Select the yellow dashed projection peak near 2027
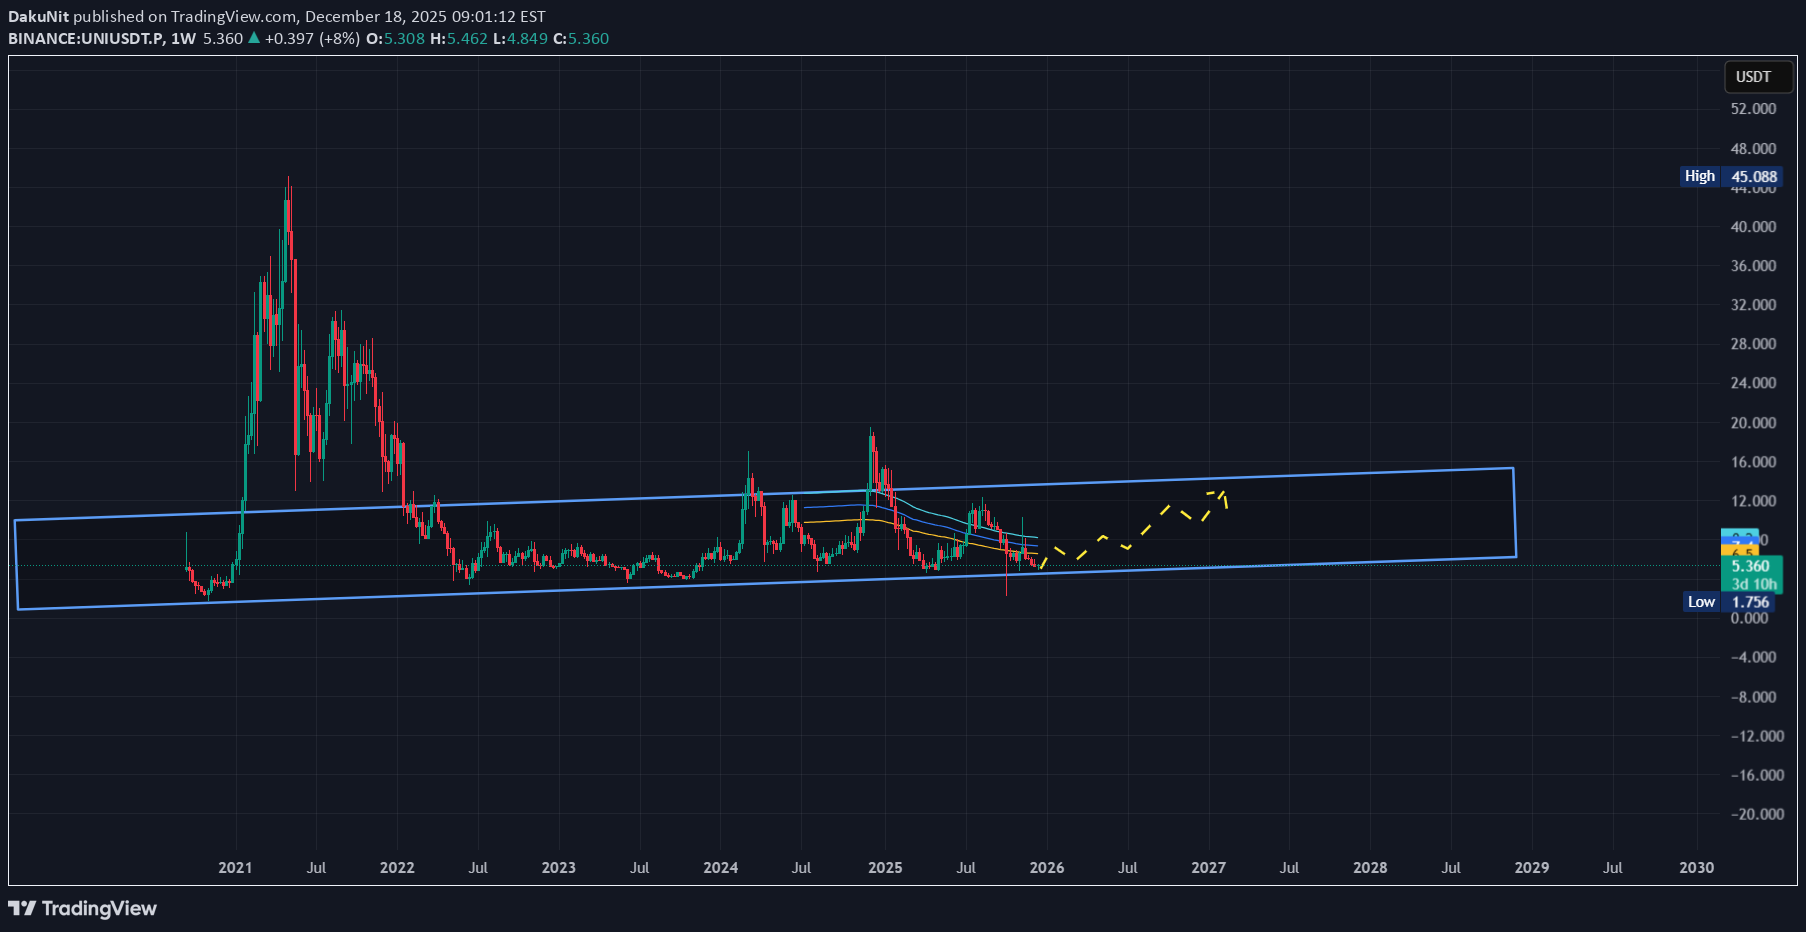Image resolution: width=1806 pixels, height=932 pixels. pos(1221,491)
